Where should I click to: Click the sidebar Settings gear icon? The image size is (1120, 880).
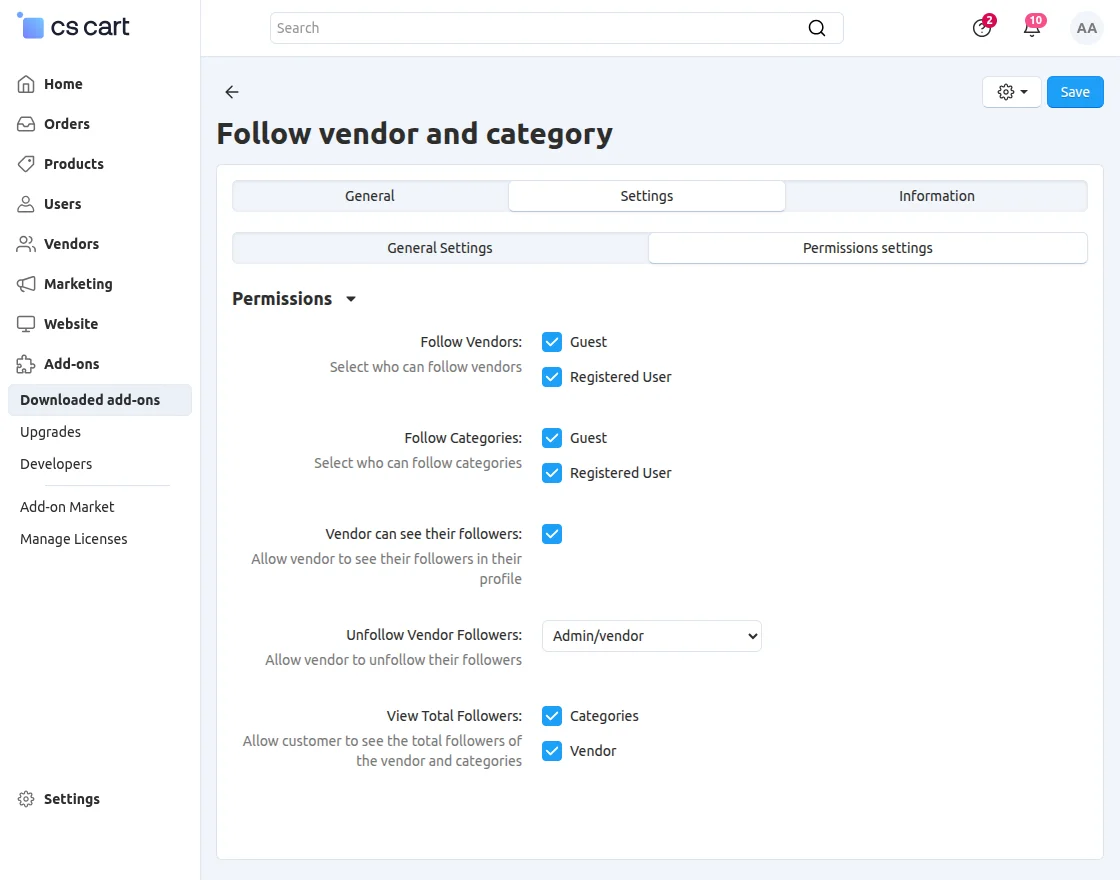coord(26,799)
